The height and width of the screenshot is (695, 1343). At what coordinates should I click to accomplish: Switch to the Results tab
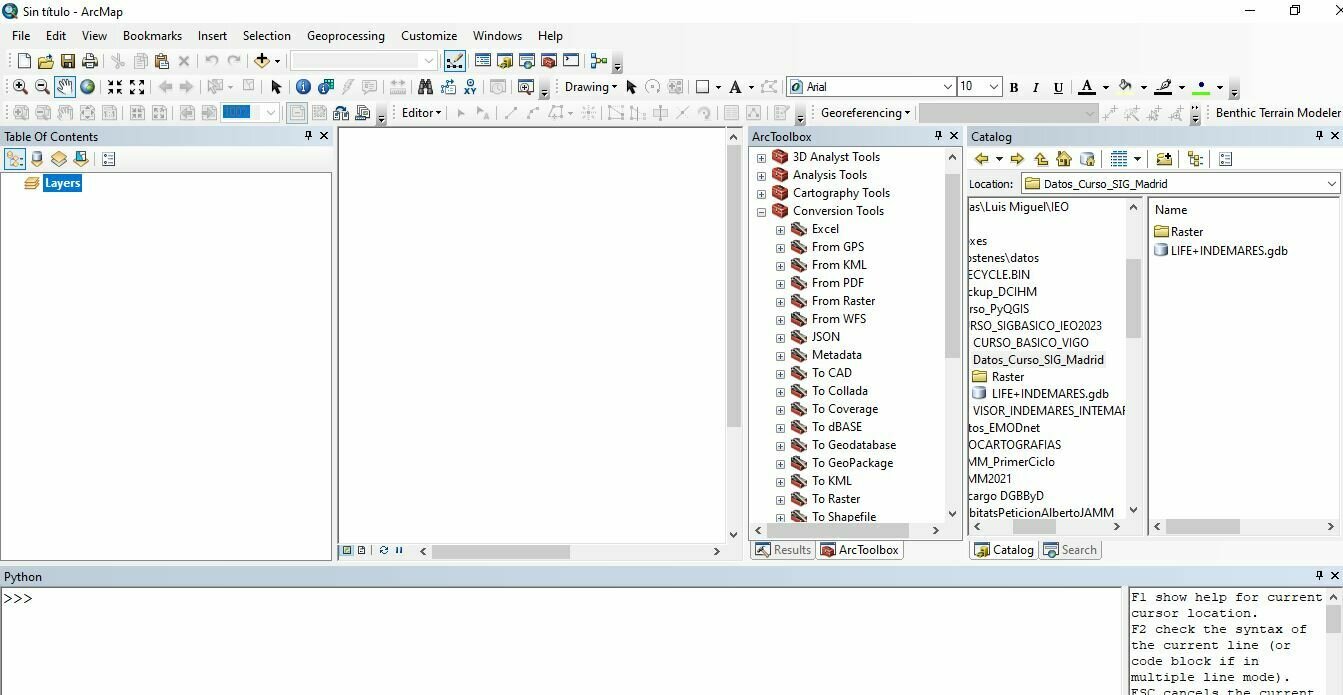point(783,550)
